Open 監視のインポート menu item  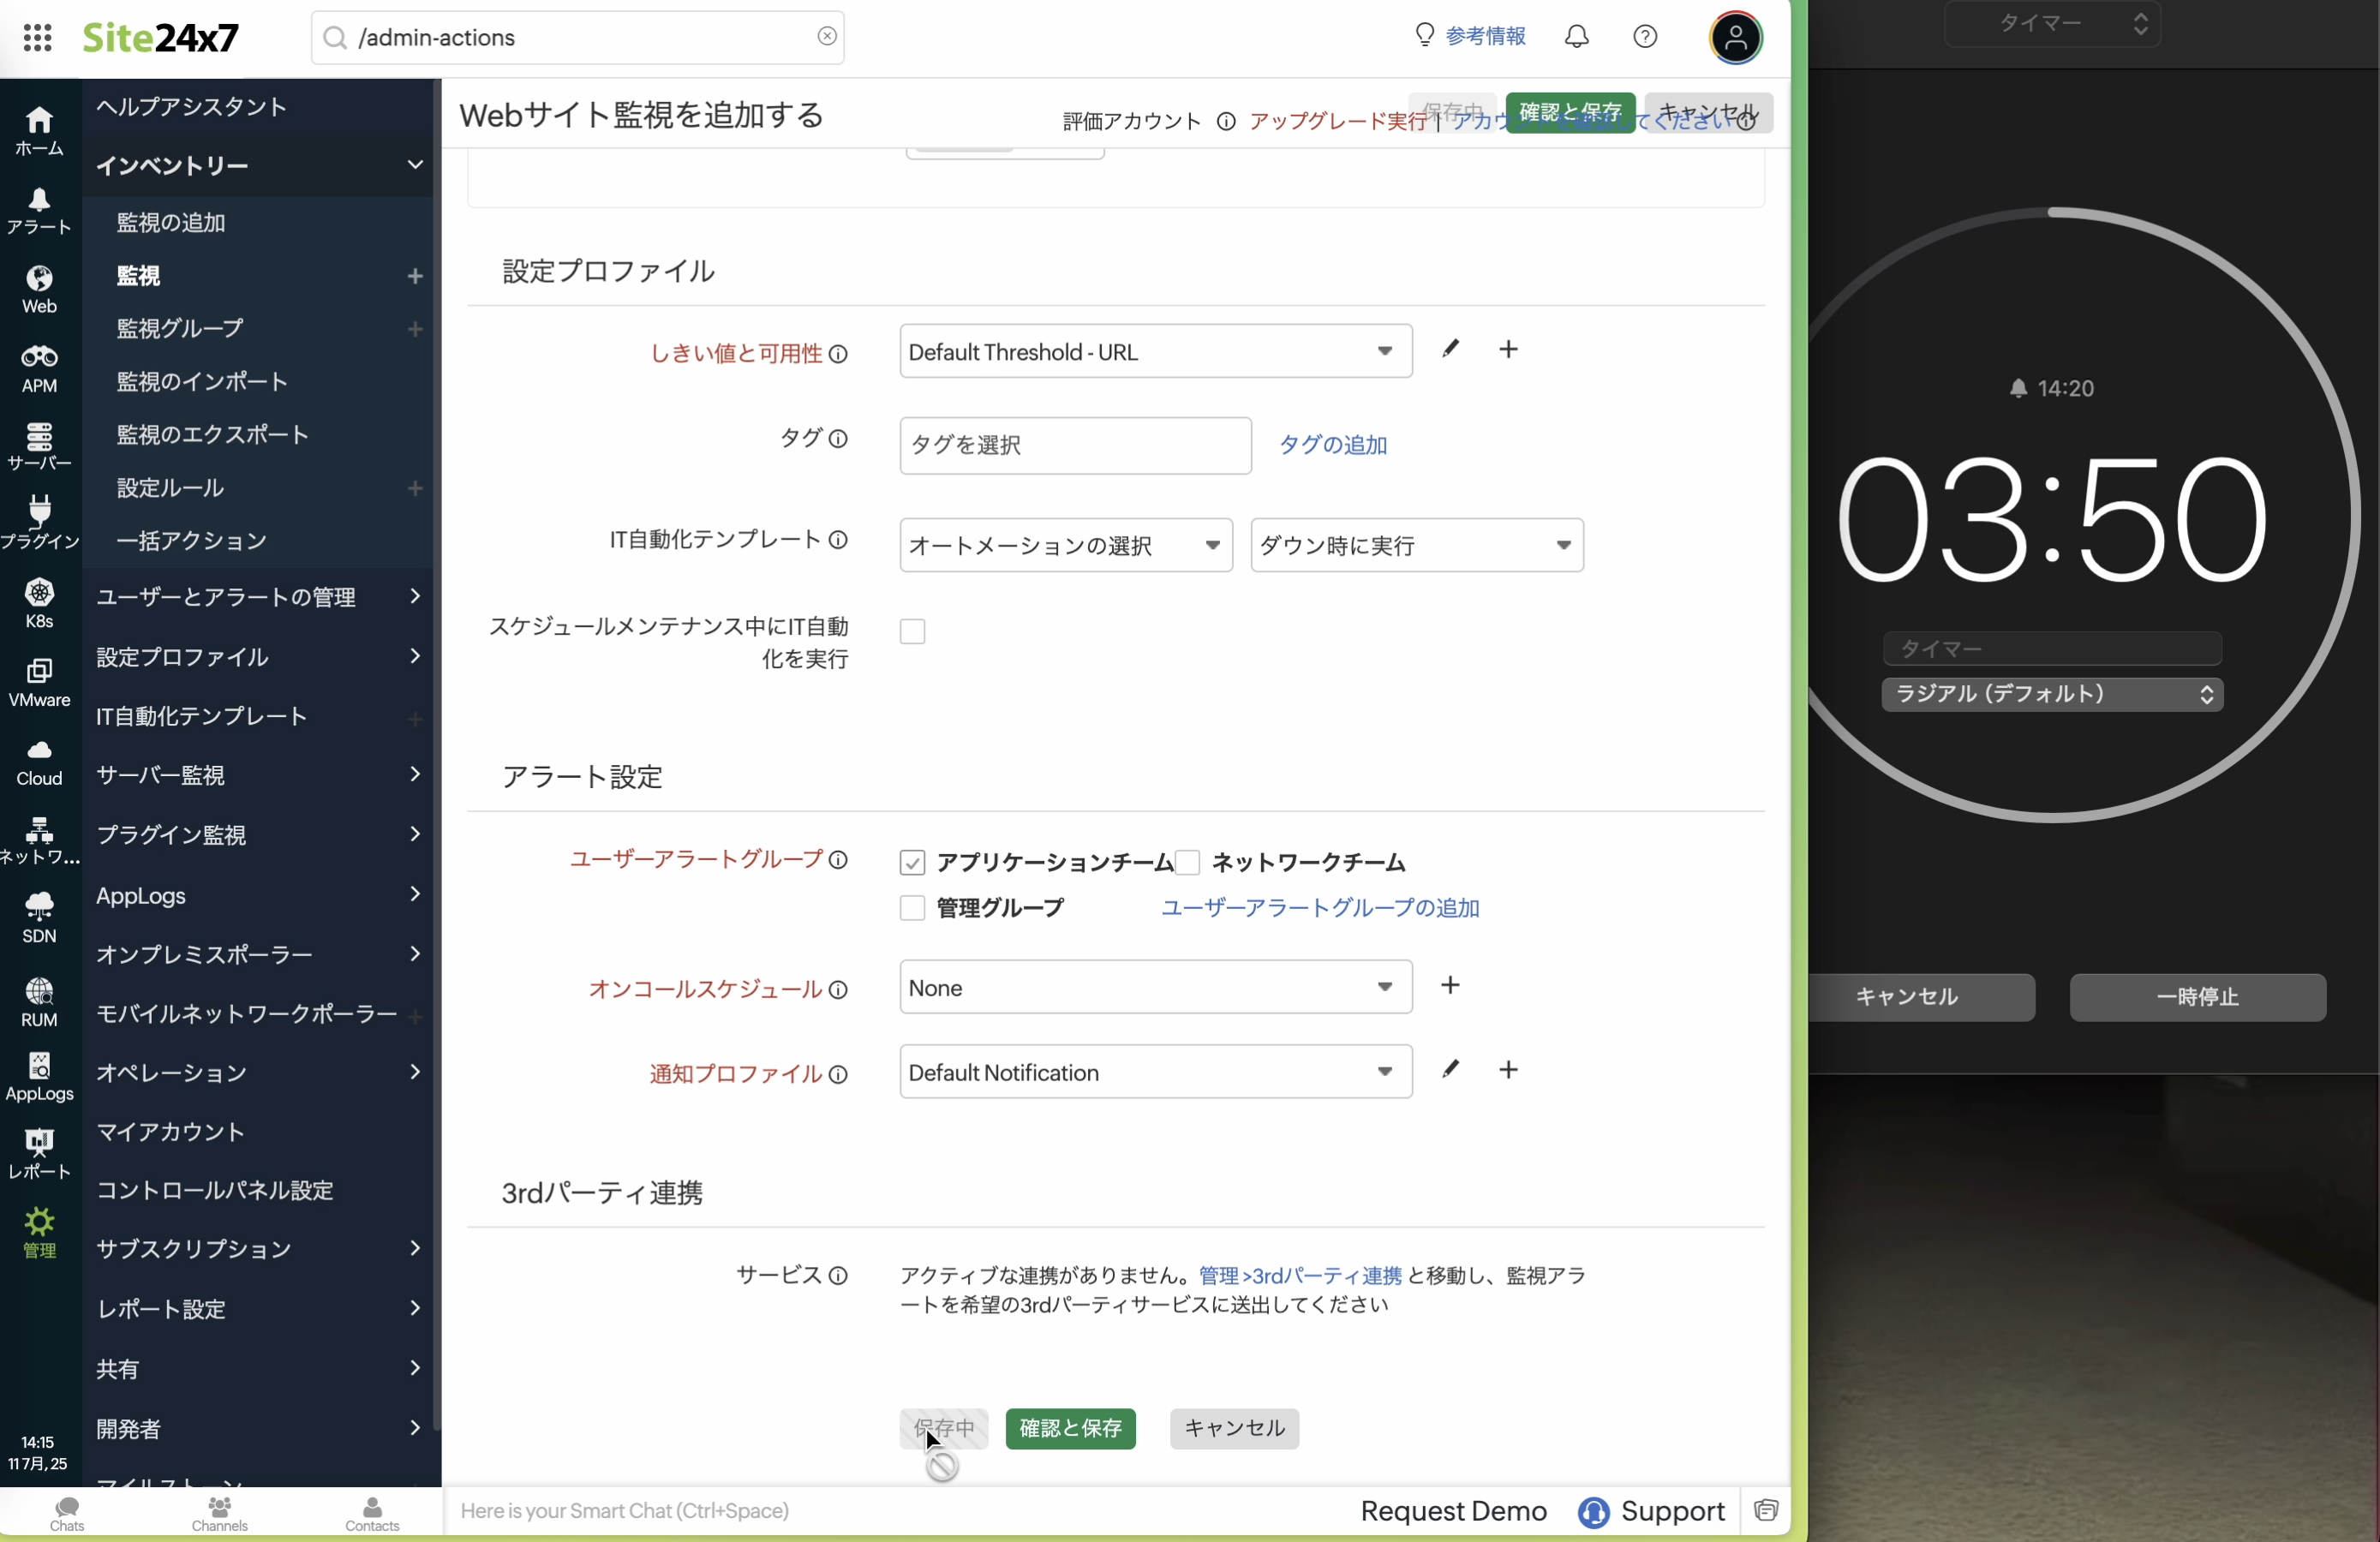[203, 381]
